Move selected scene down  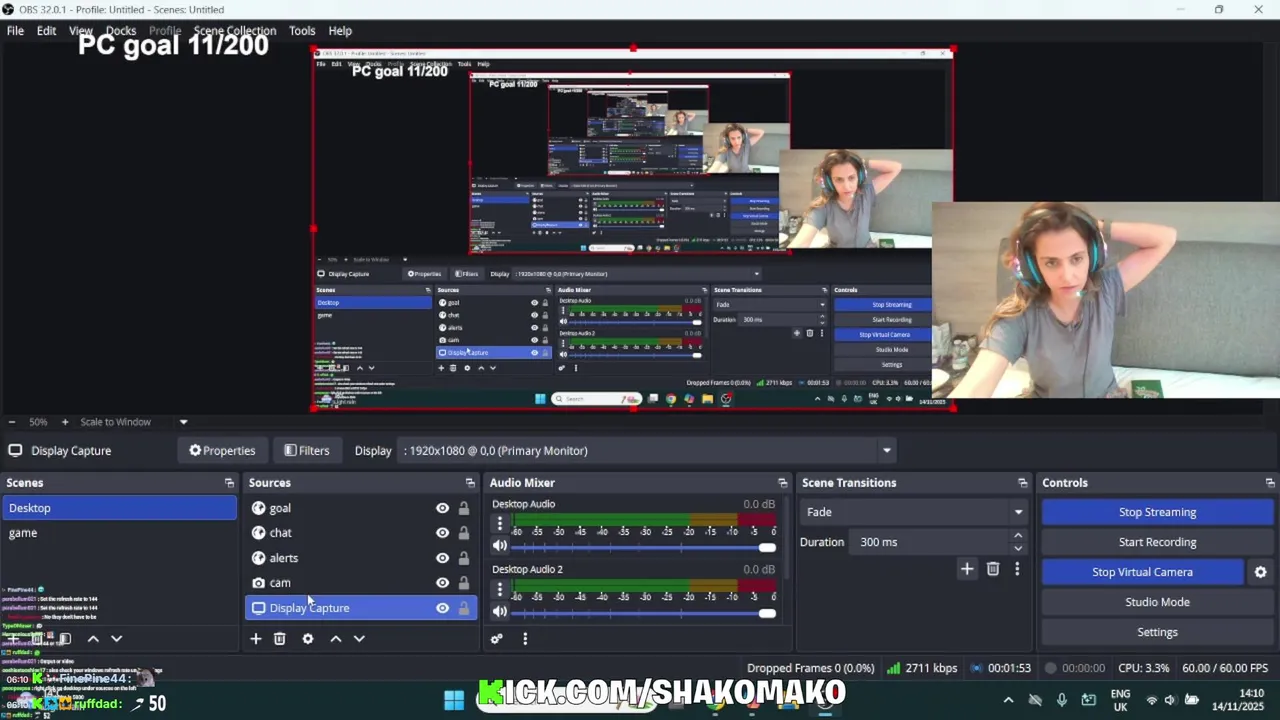click(117, 639)
